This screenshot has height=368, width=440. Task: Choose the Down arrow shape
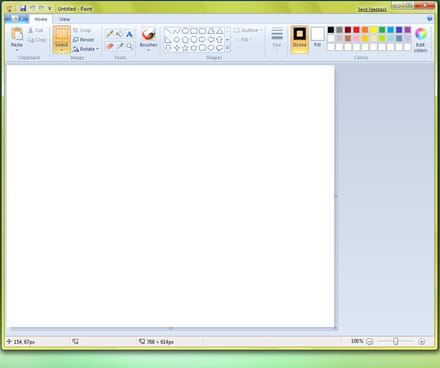[168, 48]
